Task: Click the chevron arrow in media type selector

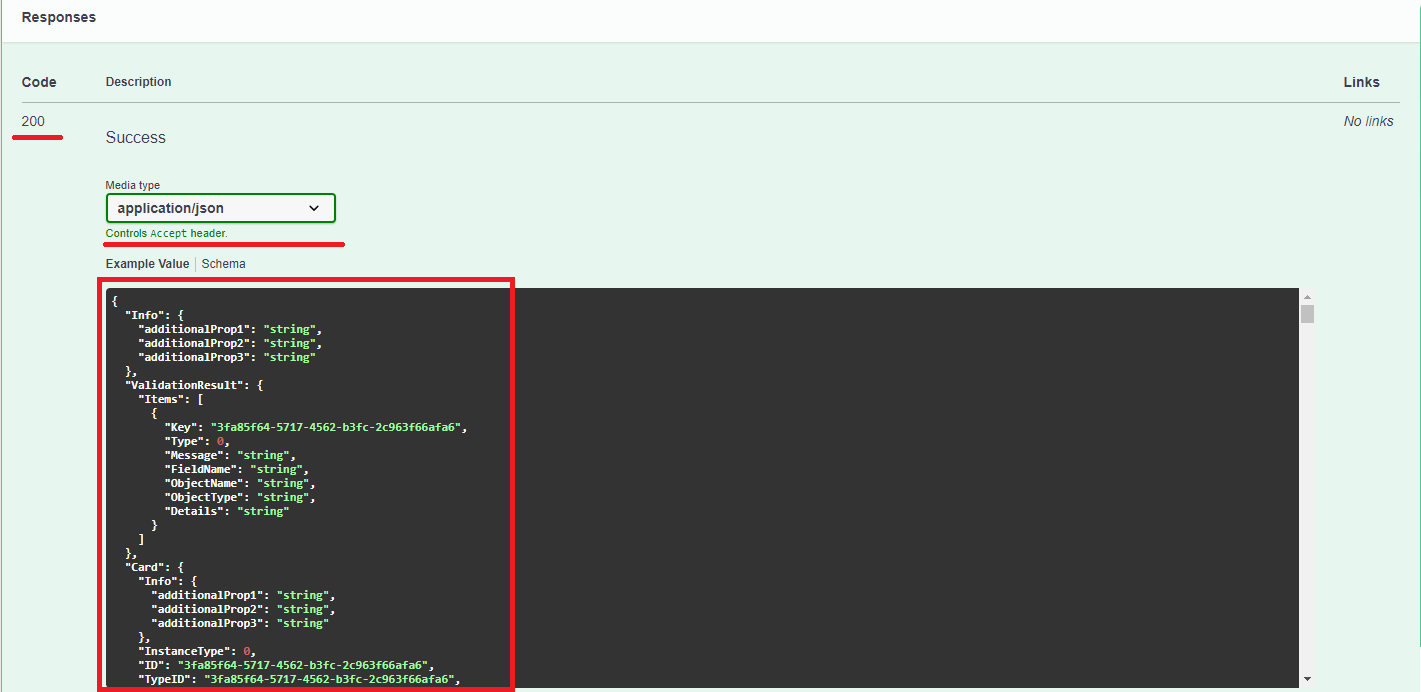Action: tap(314, 208)
